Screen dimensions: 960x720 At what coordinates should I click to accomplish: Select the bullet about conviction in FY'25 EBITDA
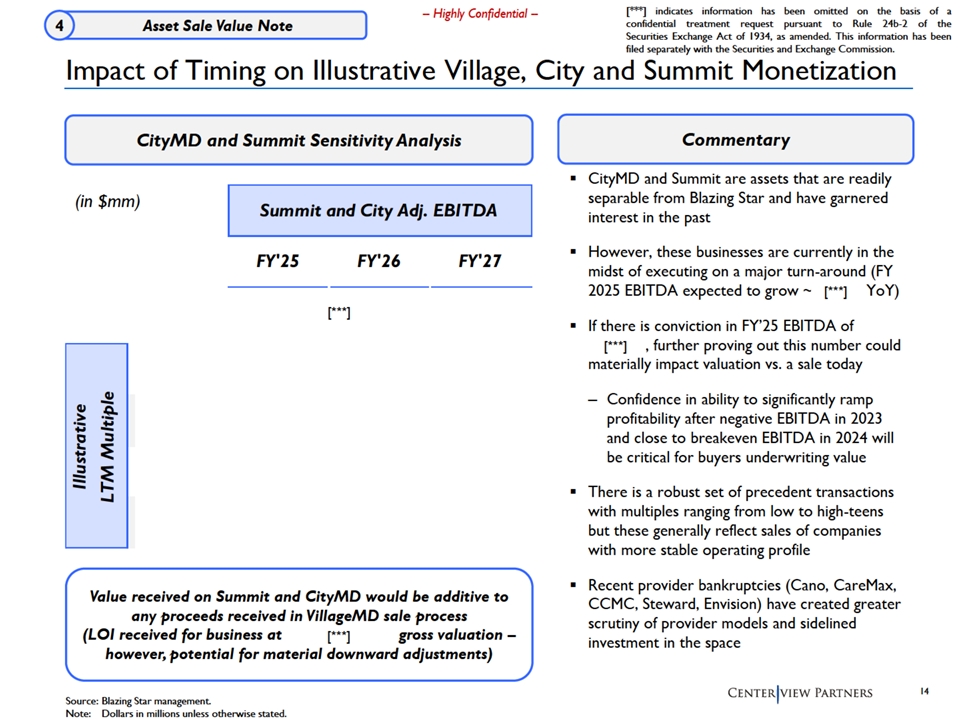tap(744, 345)
